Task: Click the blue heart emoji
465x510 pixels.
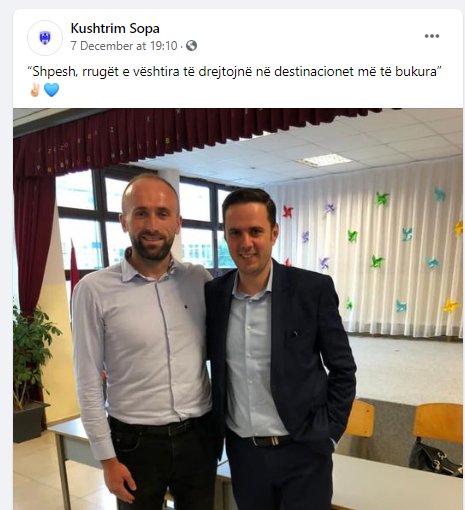Action: click(x=51, y=90)
